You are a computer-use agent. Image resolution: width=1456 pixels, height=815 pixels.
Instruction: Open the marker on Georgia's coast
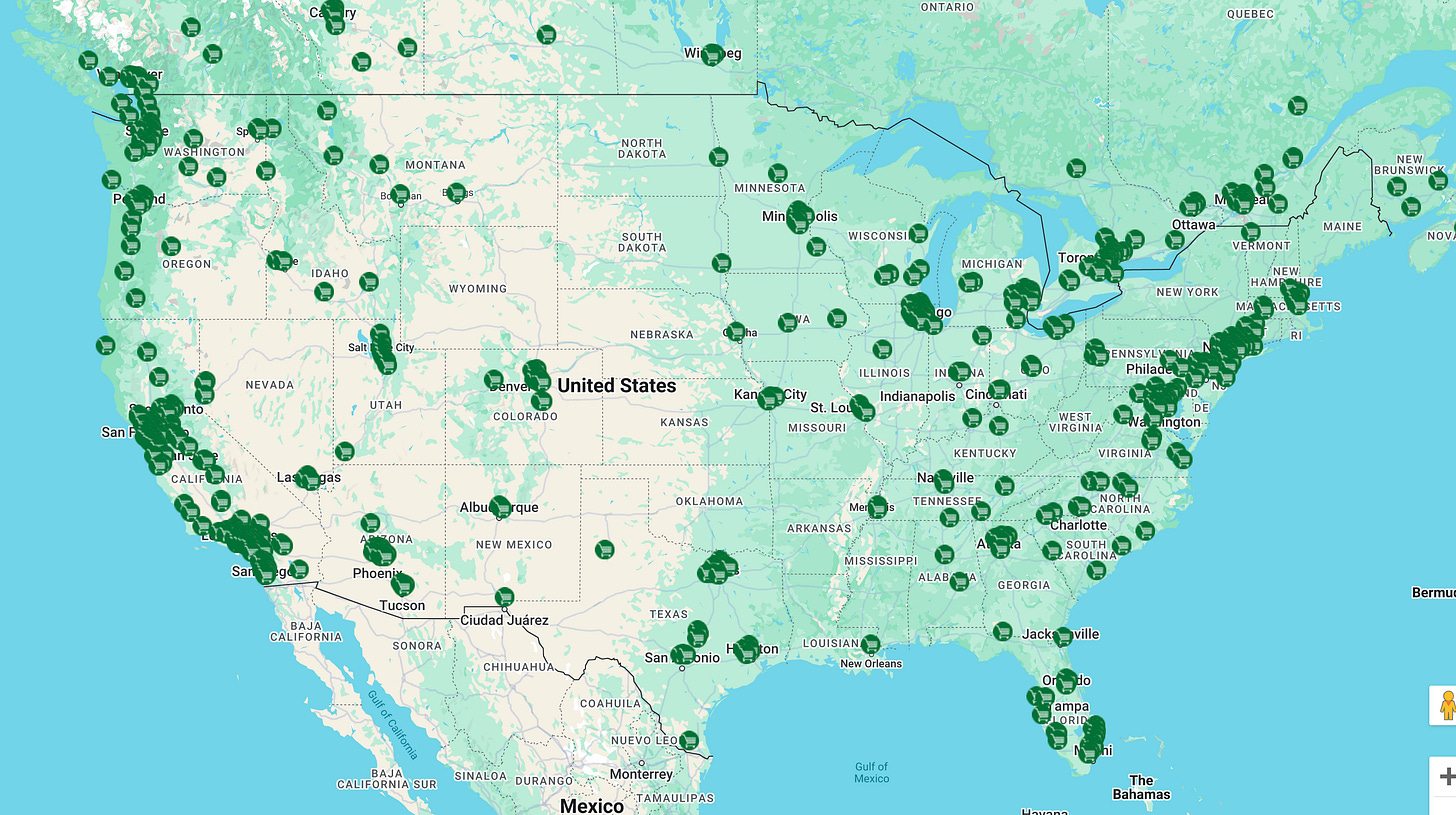click(1096, 570)
